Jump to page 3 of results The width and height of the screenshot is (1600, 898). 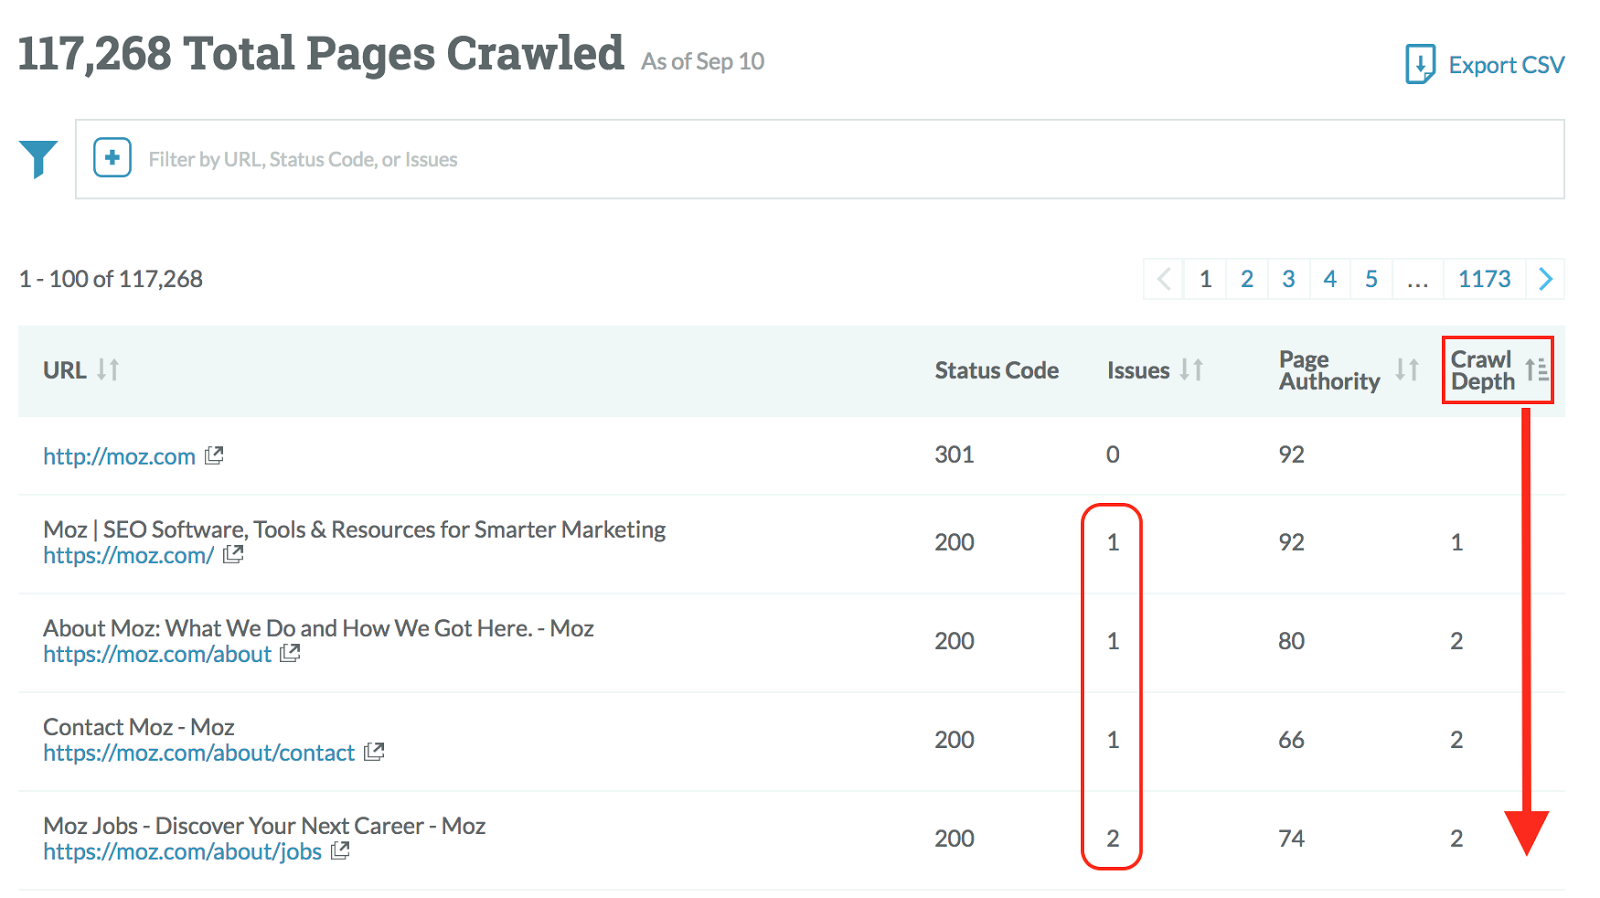click(x=1288, y=279)
